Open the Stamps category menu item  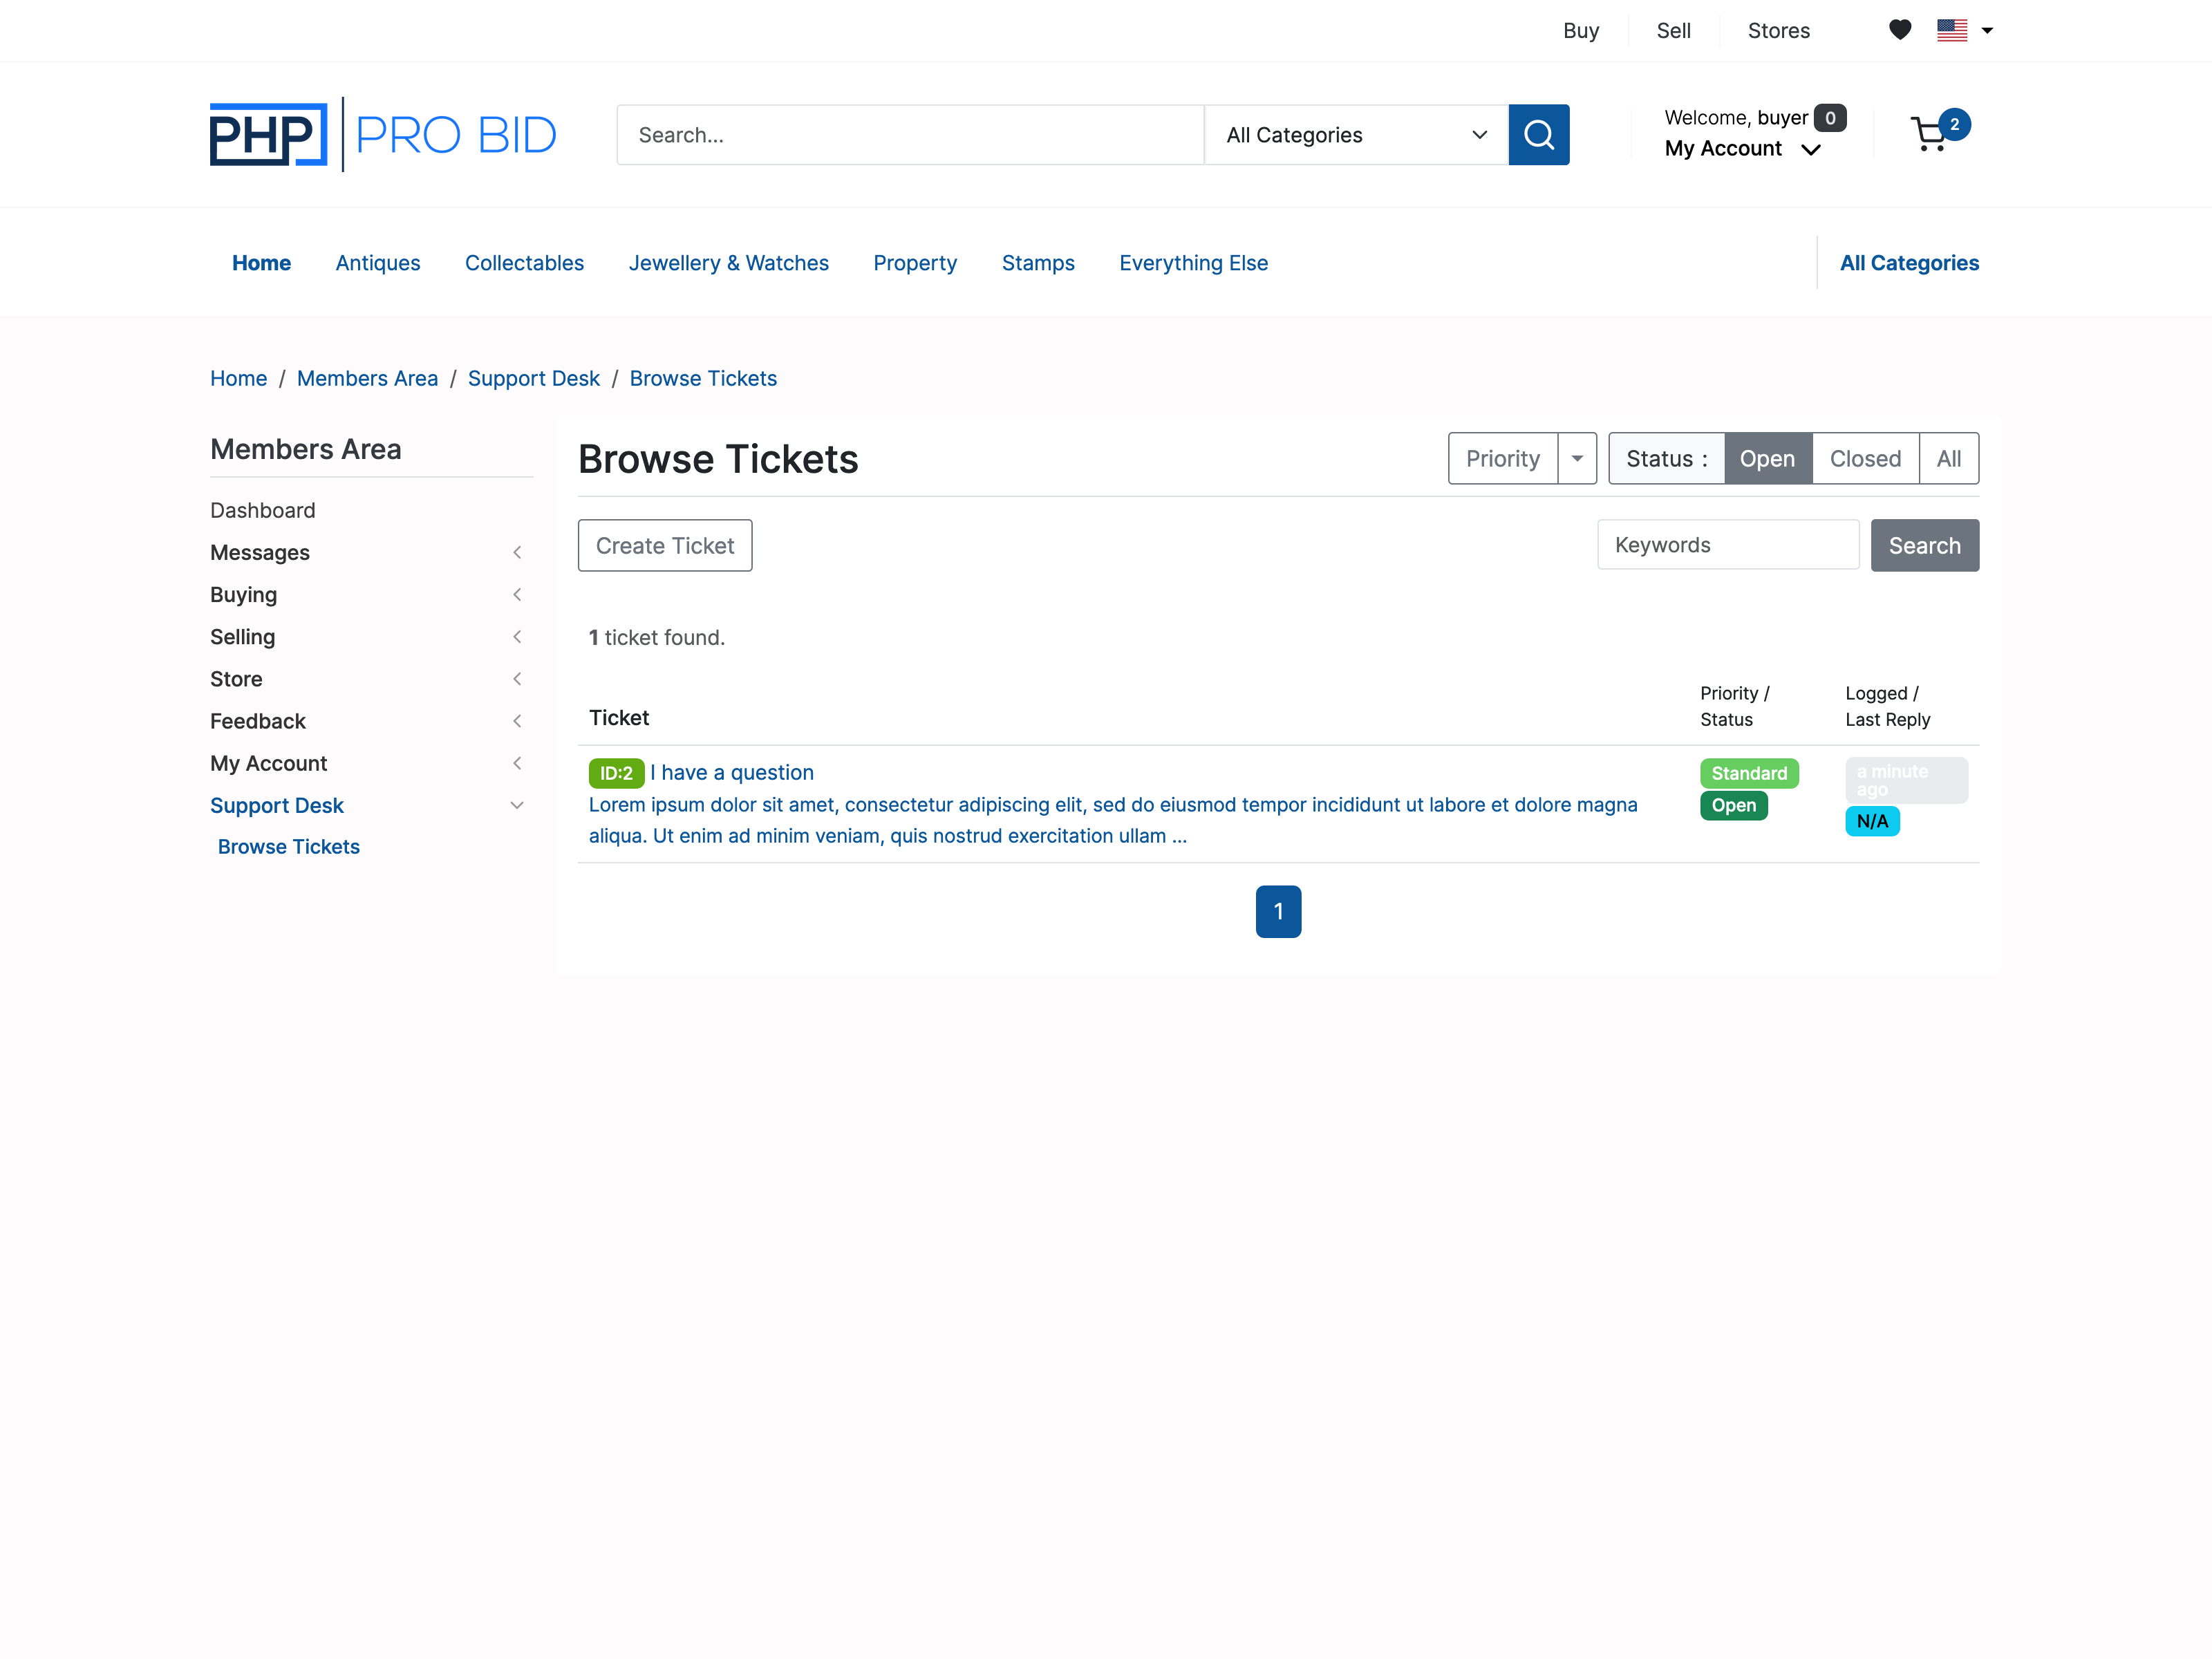[1037, 263]
